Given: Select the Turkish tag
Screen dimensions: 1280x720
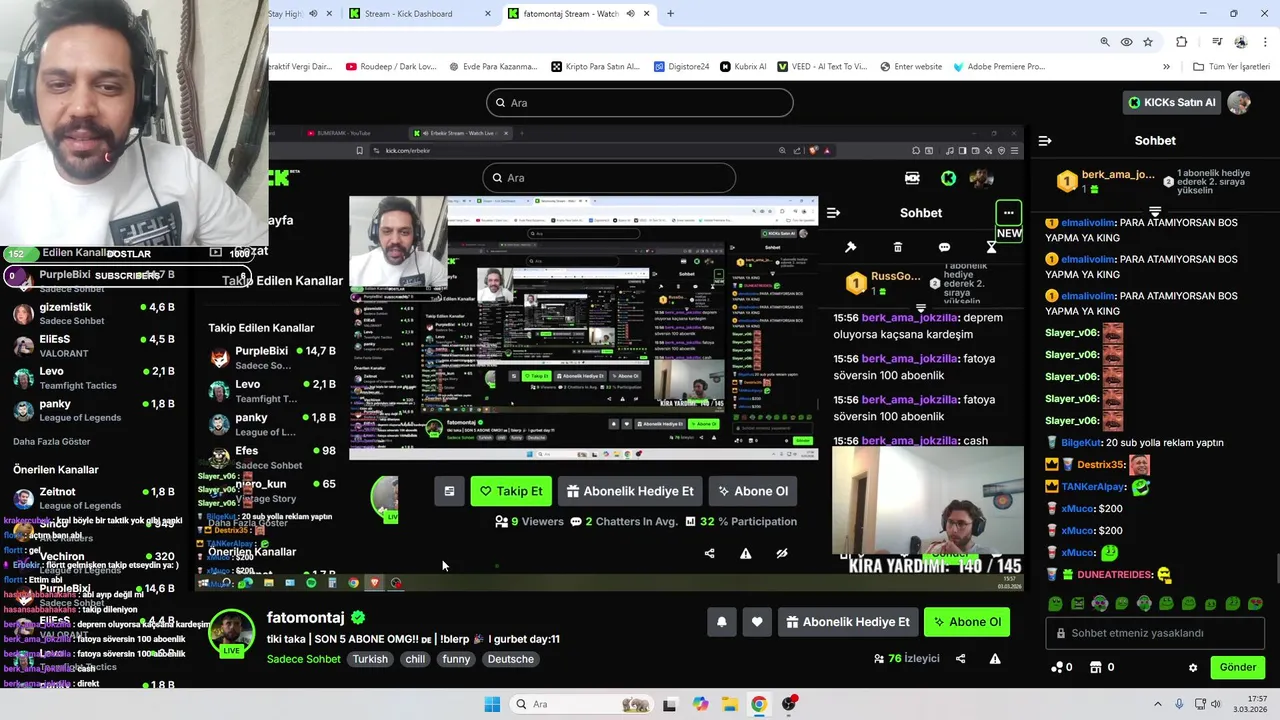Looking at the screenshot, I should tap(370, 659).
